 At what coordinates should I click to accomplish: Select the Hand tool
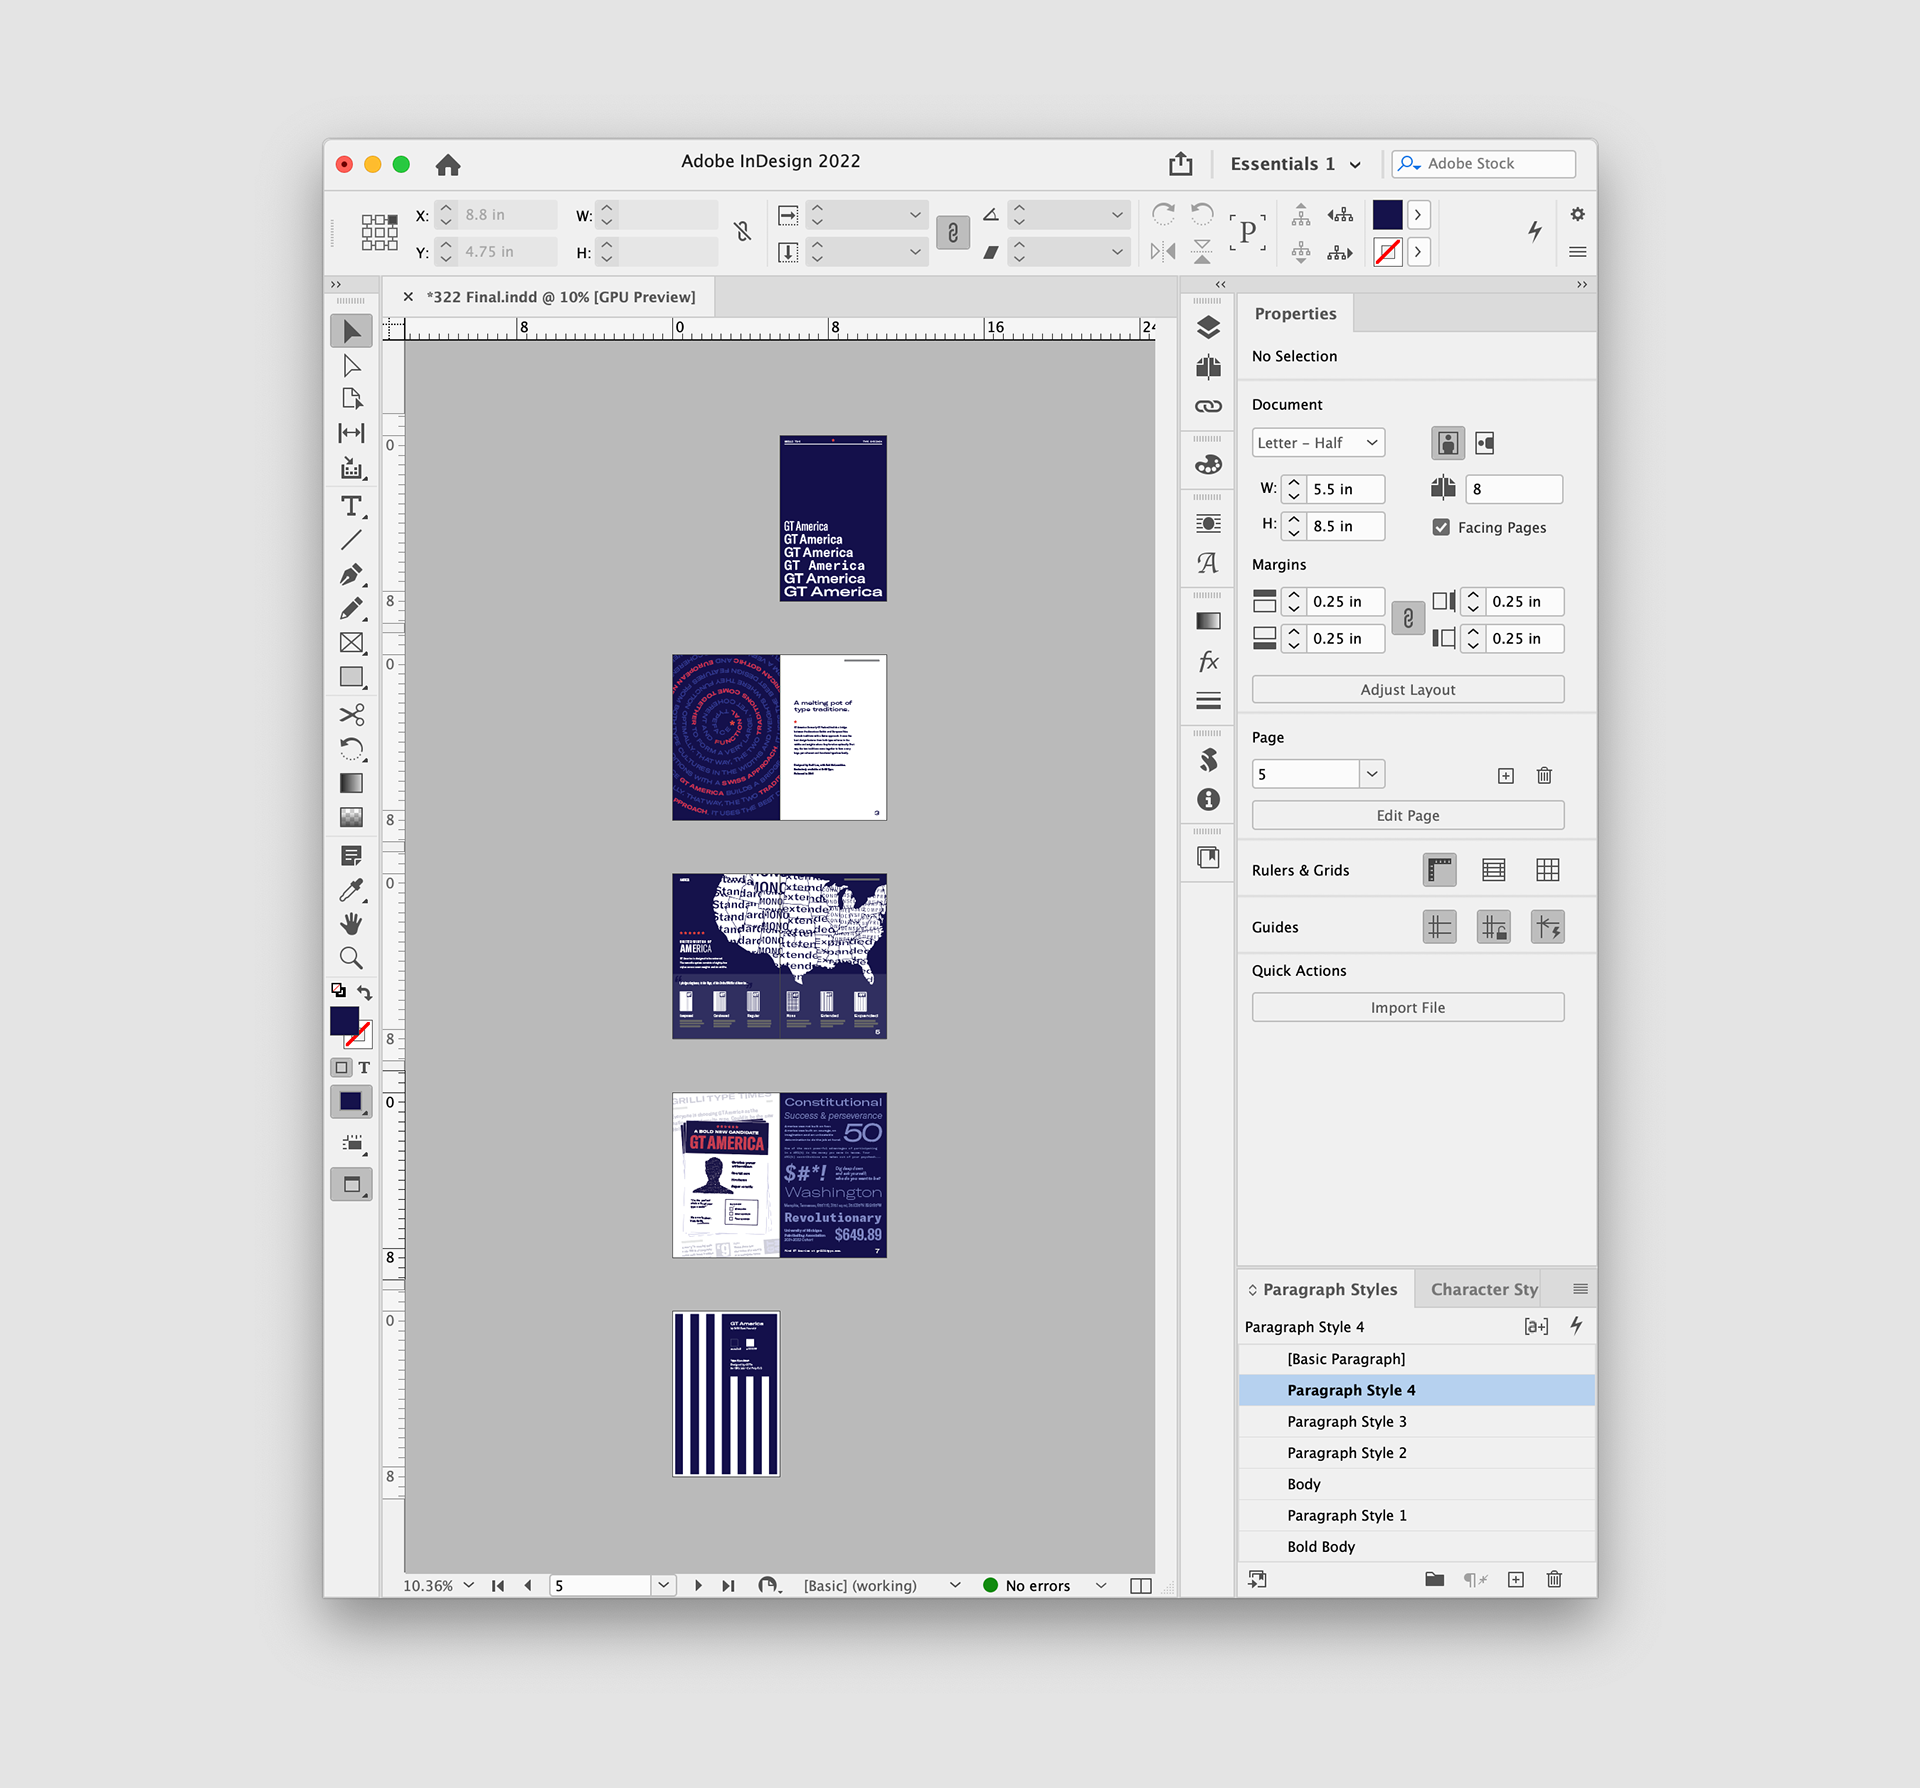pyautogui.click(x=351, y=923)
